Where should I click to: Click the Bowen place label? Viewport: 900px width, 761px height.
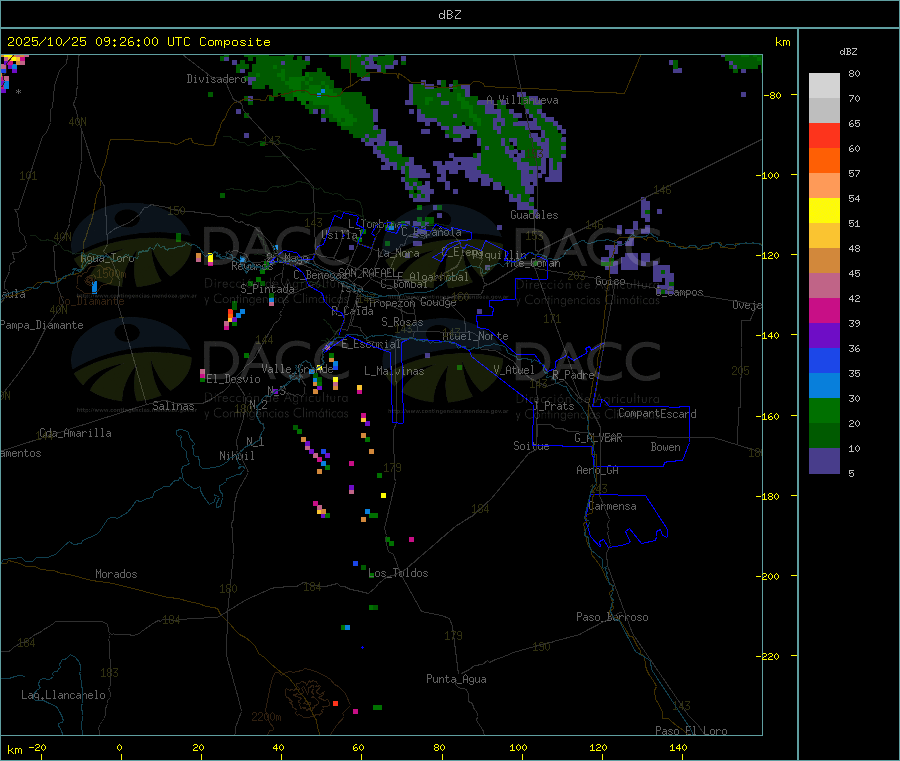(665, 447)
